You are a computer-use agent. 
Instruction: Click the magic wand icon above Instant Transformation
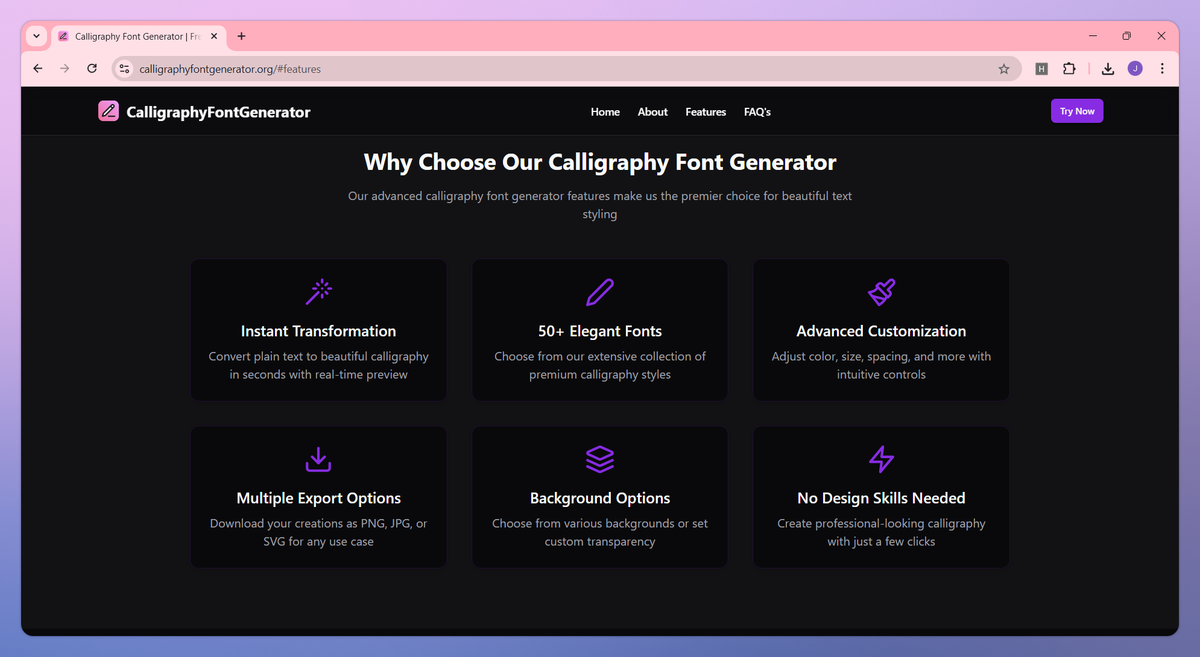pos(318,291)
